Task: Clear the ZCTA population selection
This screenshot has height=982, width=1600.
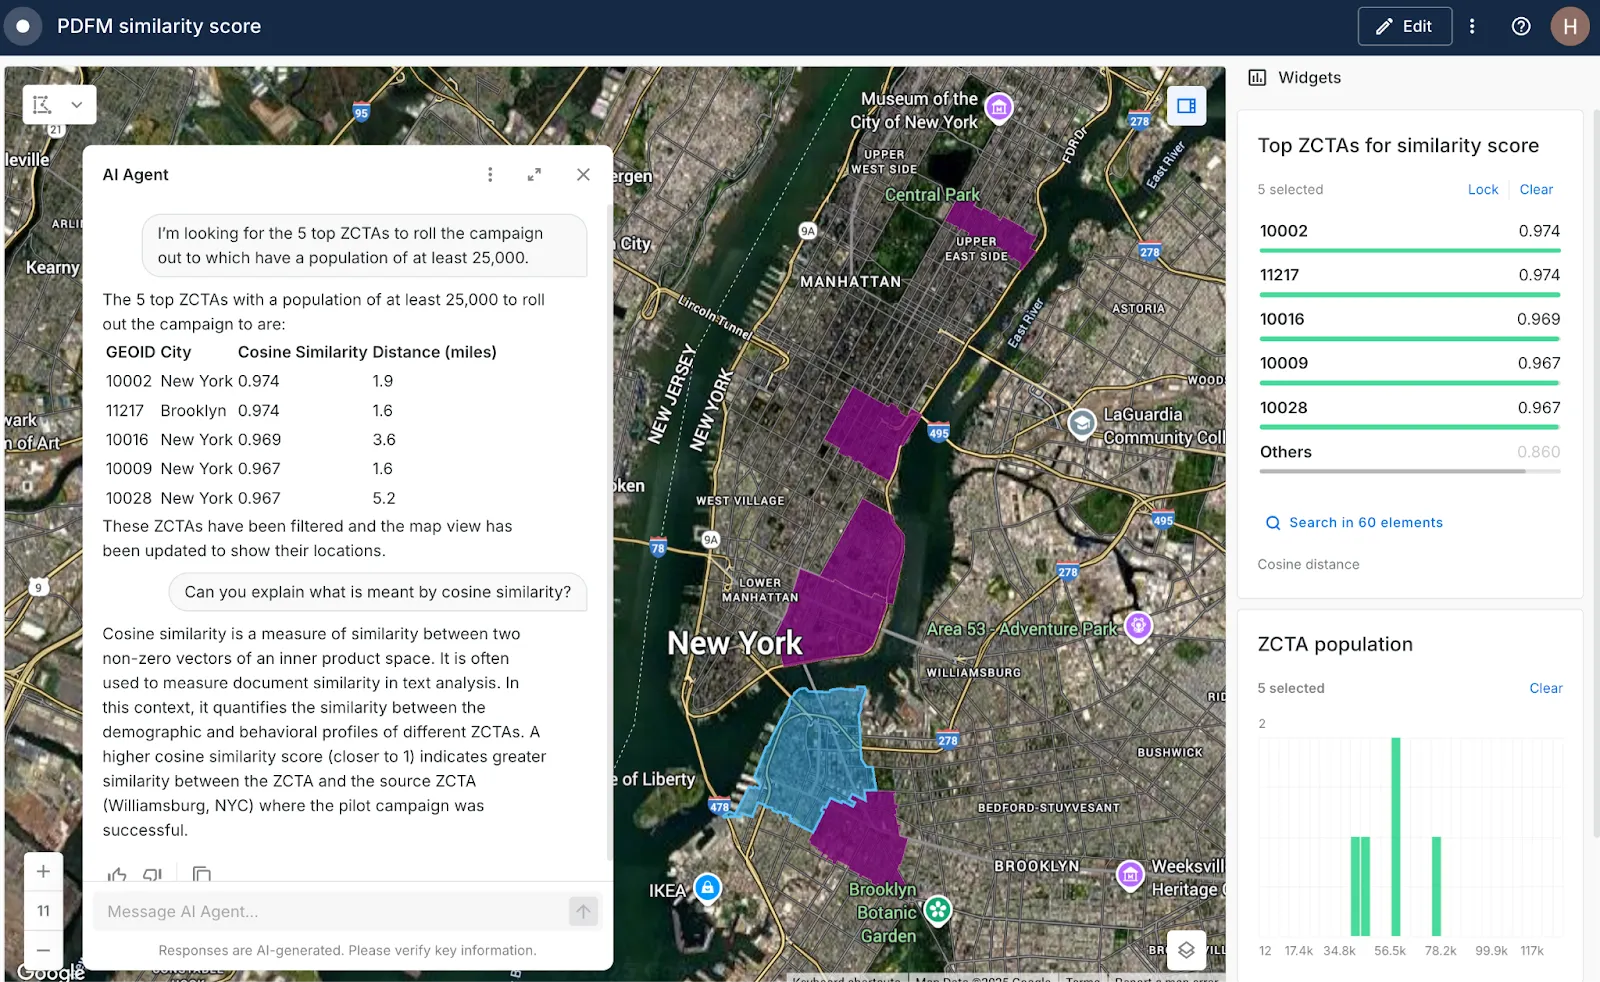Action: click(x=1546, y=688)
